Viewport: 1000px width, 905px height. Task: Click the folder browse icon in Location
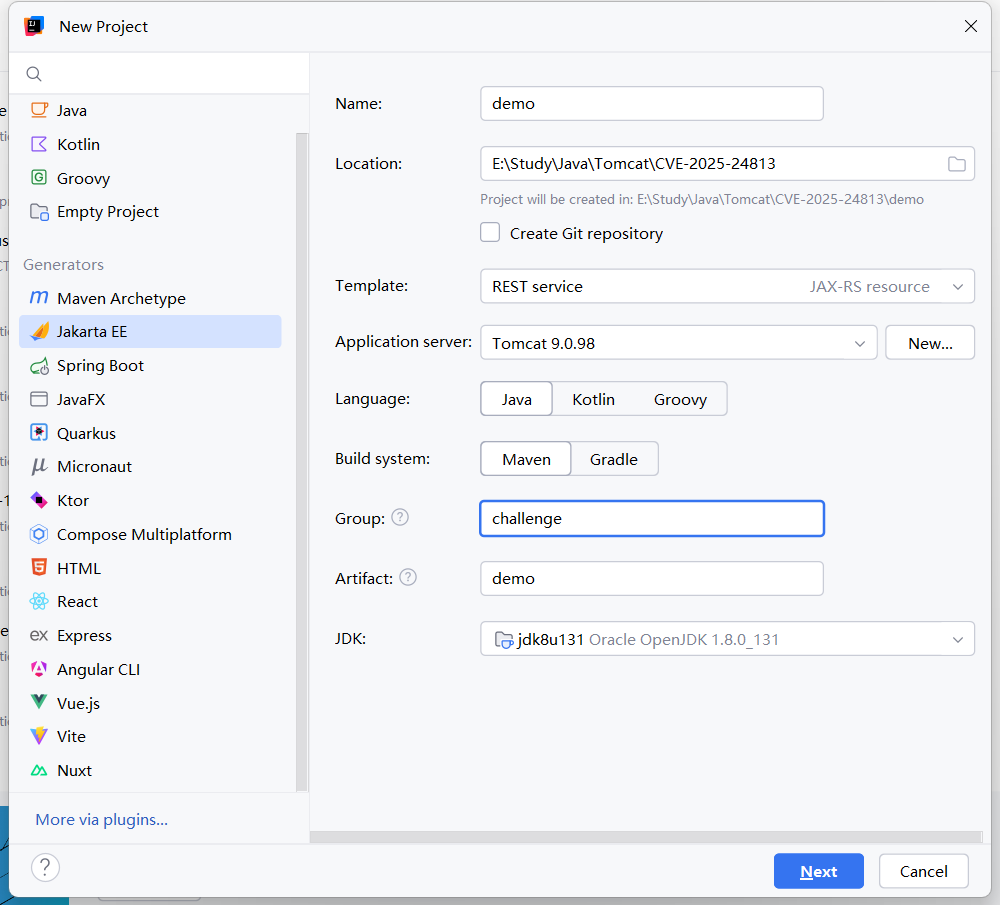point(956,164)
